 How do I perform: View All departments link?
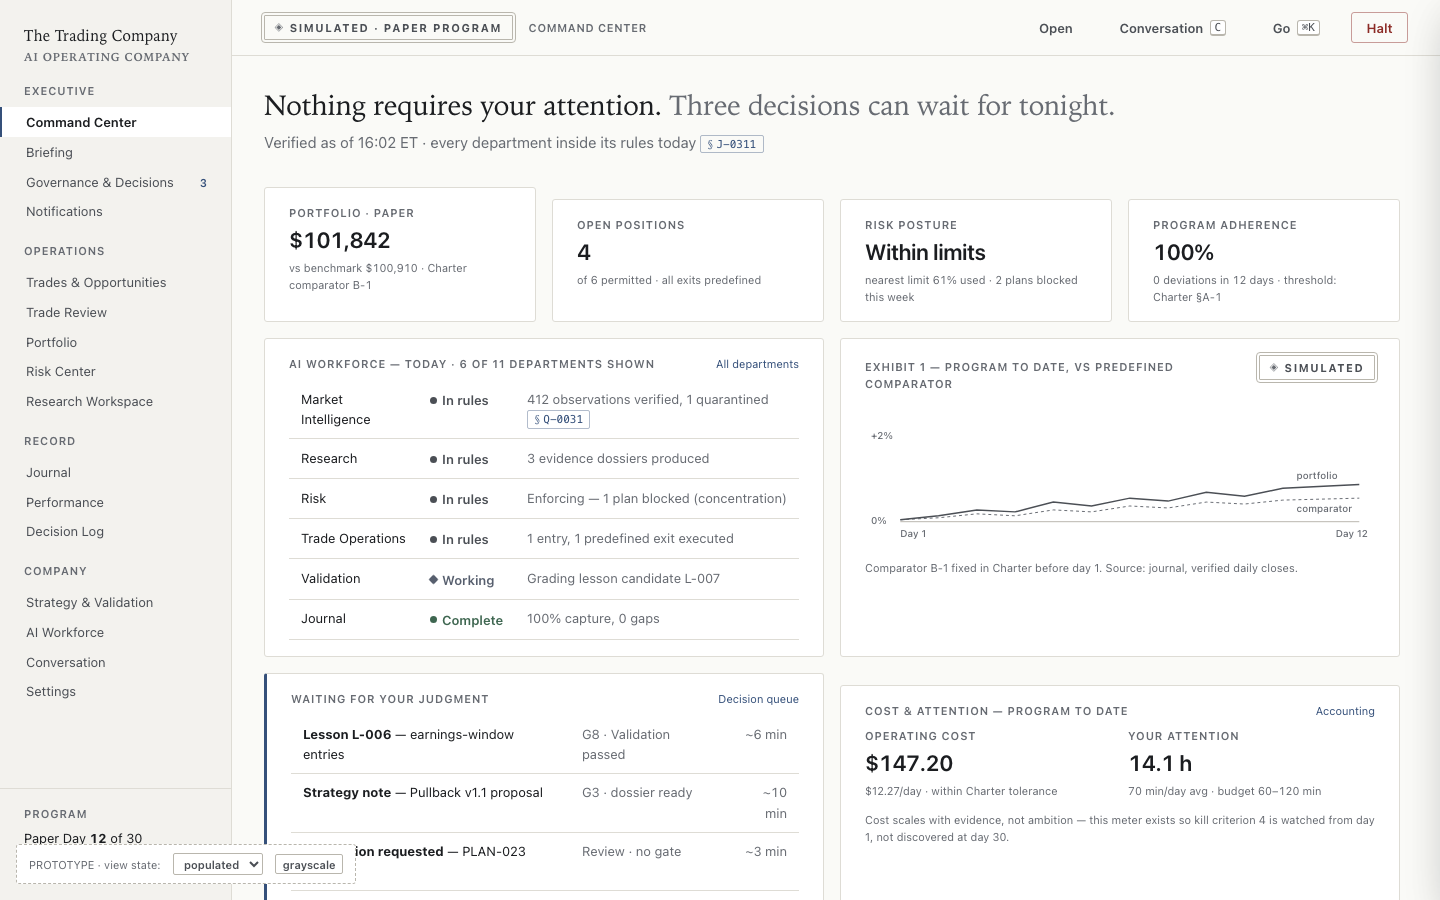pos(757,364)
